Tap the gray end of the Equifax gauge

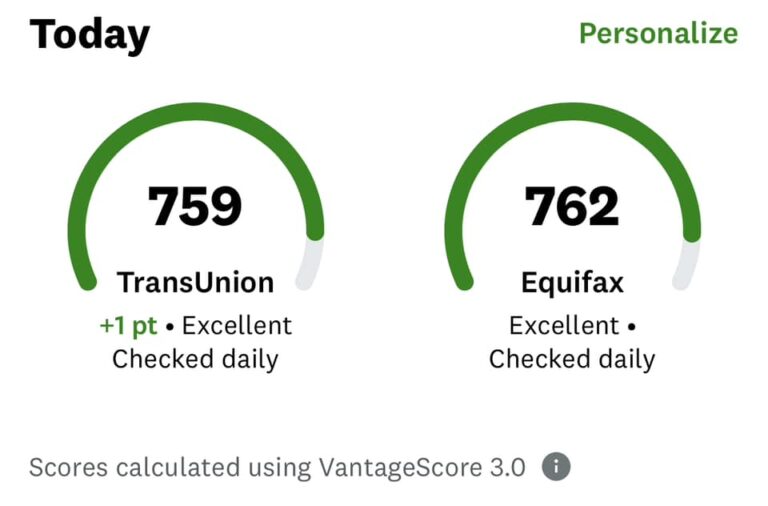click(688, 265)
